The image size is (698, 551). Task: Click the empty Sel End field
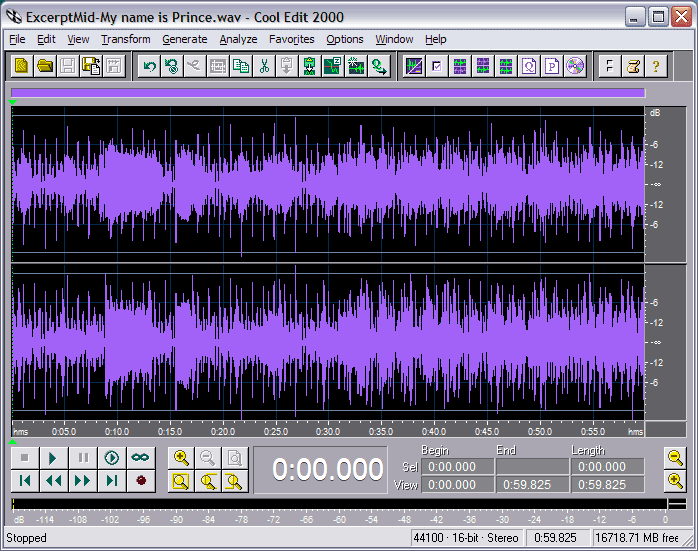[532, 467]
